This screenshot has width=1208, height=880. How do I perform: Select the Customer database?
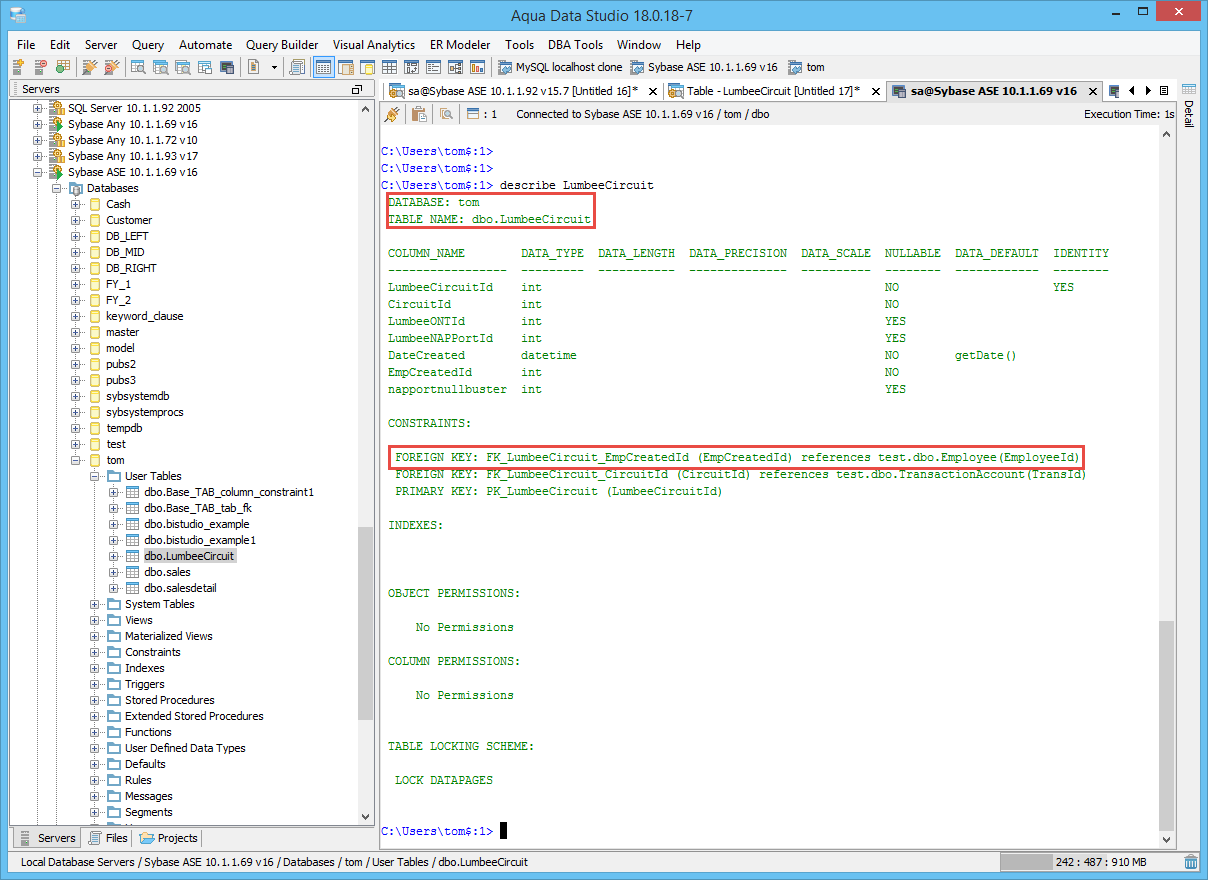coord(129,220)
